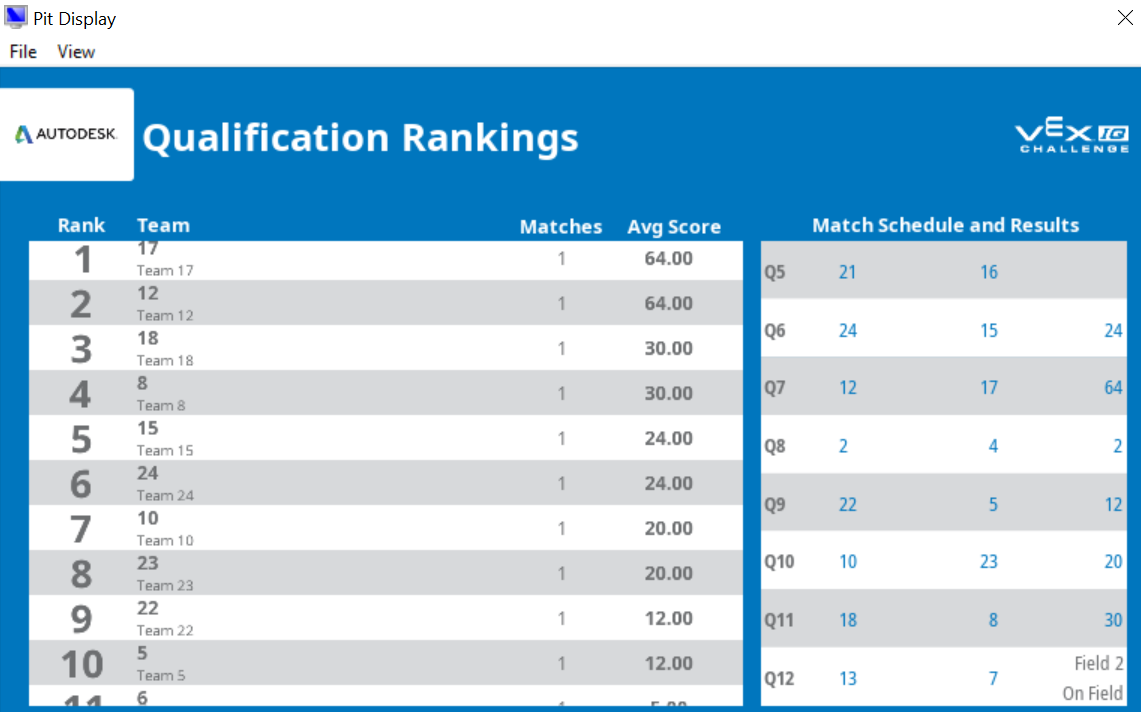Select the Rank column header
1141x712 pixels.
point(81,225)
